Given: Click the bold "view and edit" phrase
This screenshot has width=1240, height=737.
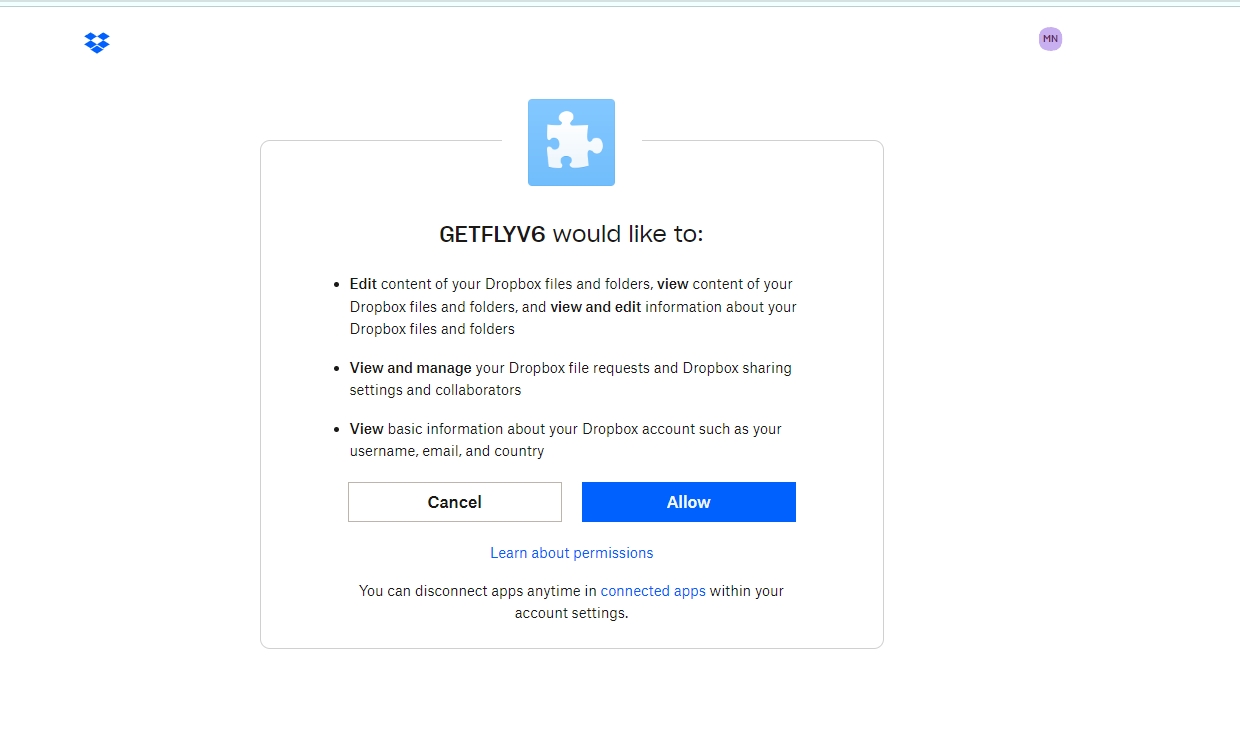Looking at the screenshot, I should pos(596,307).
